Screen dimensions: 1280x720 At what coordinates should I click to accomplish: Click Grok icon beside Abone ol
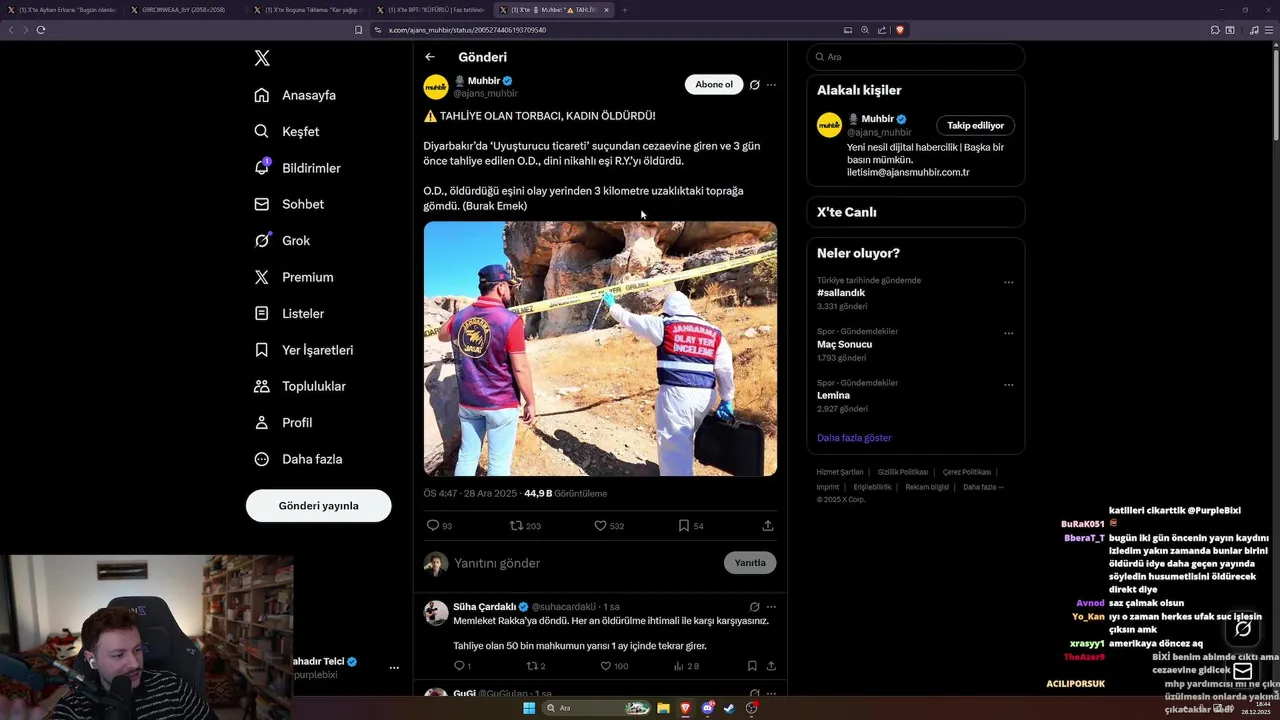[x=755, y=85]
